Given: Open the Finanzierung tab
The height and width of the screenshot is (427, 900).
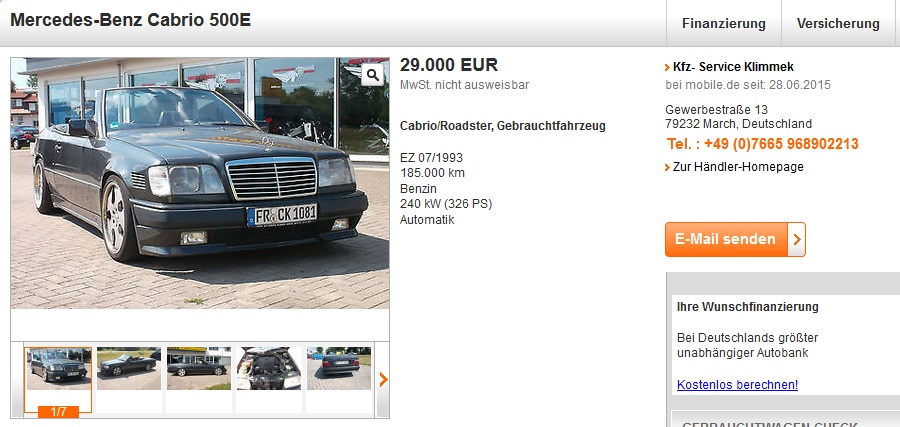Looking at the screenshot, I should coord(724,24).
